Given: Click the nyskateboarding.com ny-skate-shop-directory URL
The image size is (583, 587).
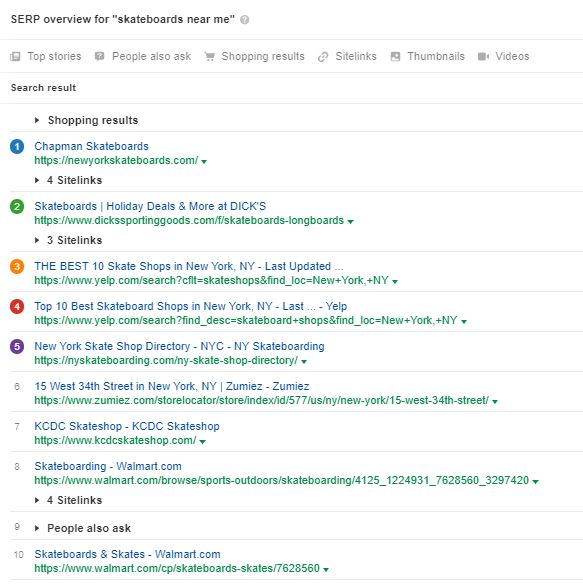Looking at the screenshot, I should (x=166, y=361).
